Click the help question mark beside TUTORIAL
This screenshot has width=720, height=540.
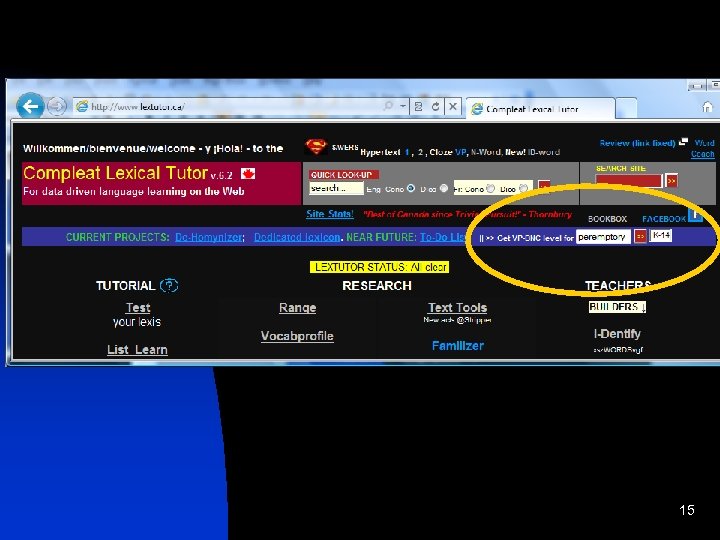tap(169, 286)
